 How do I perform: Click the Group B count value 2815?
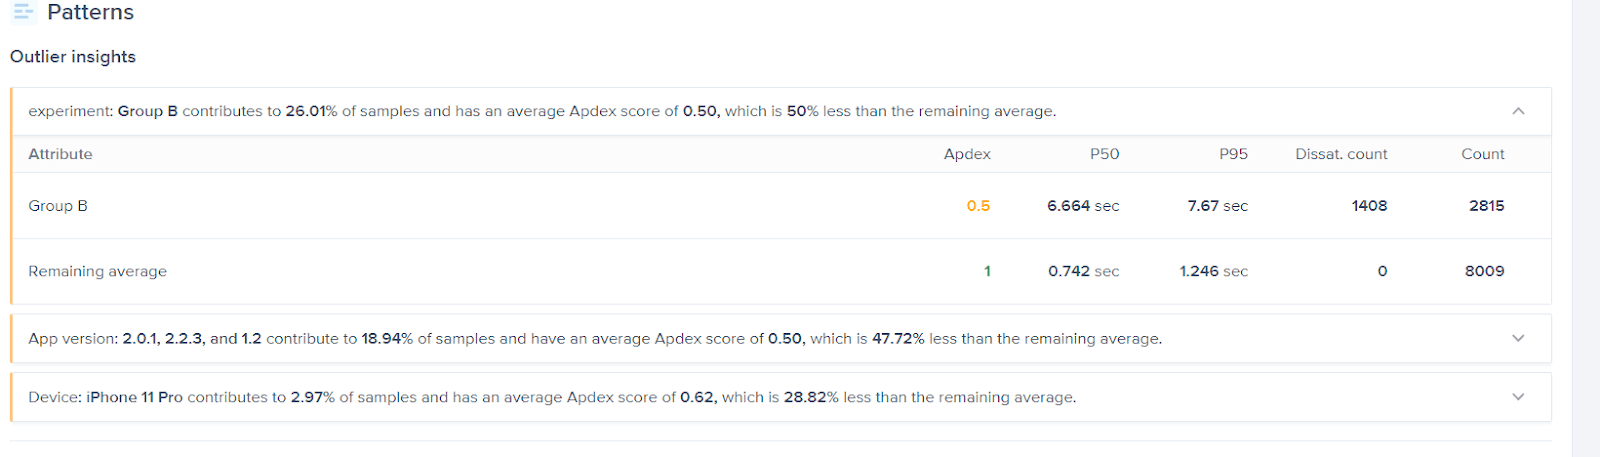[x=1486, y=206]
